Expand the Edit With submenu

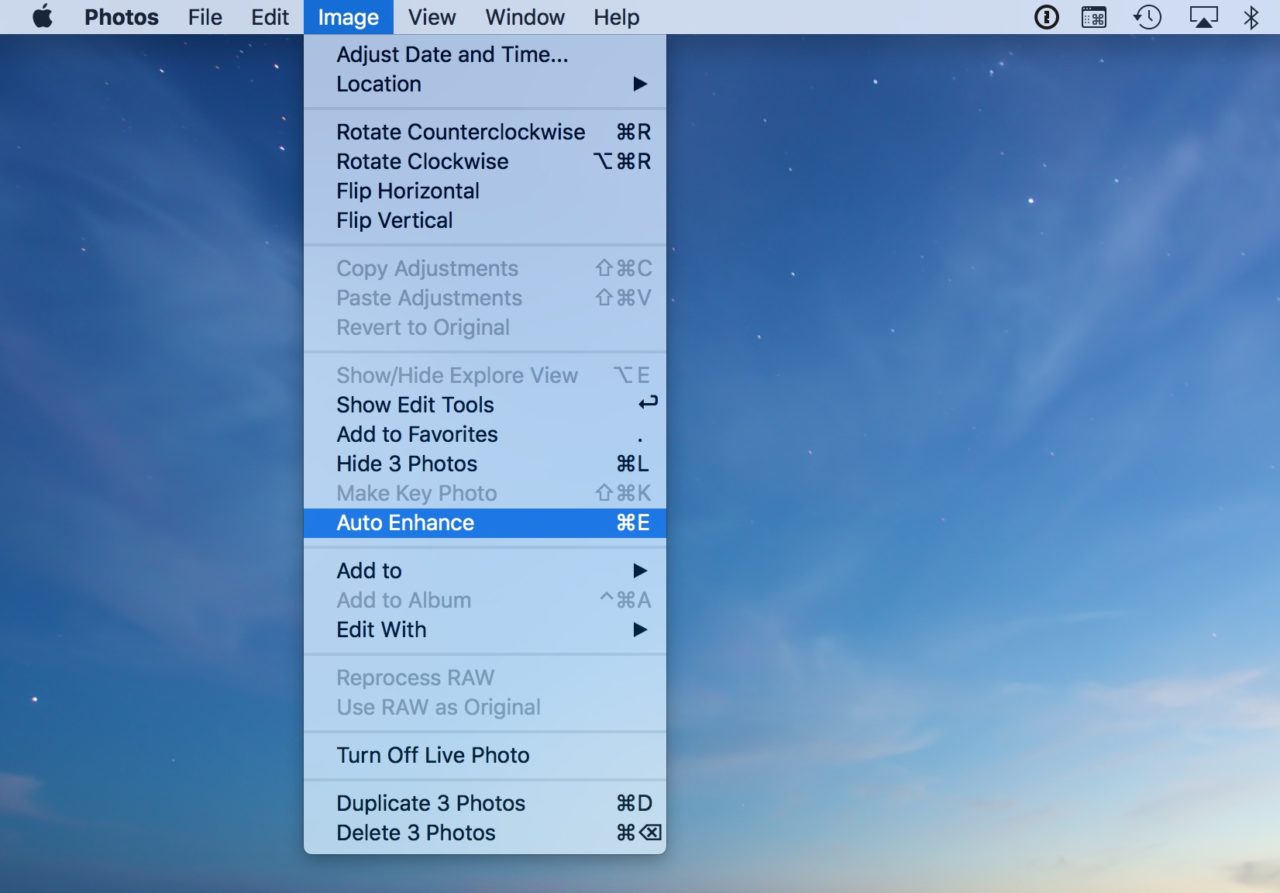(485, 630)
